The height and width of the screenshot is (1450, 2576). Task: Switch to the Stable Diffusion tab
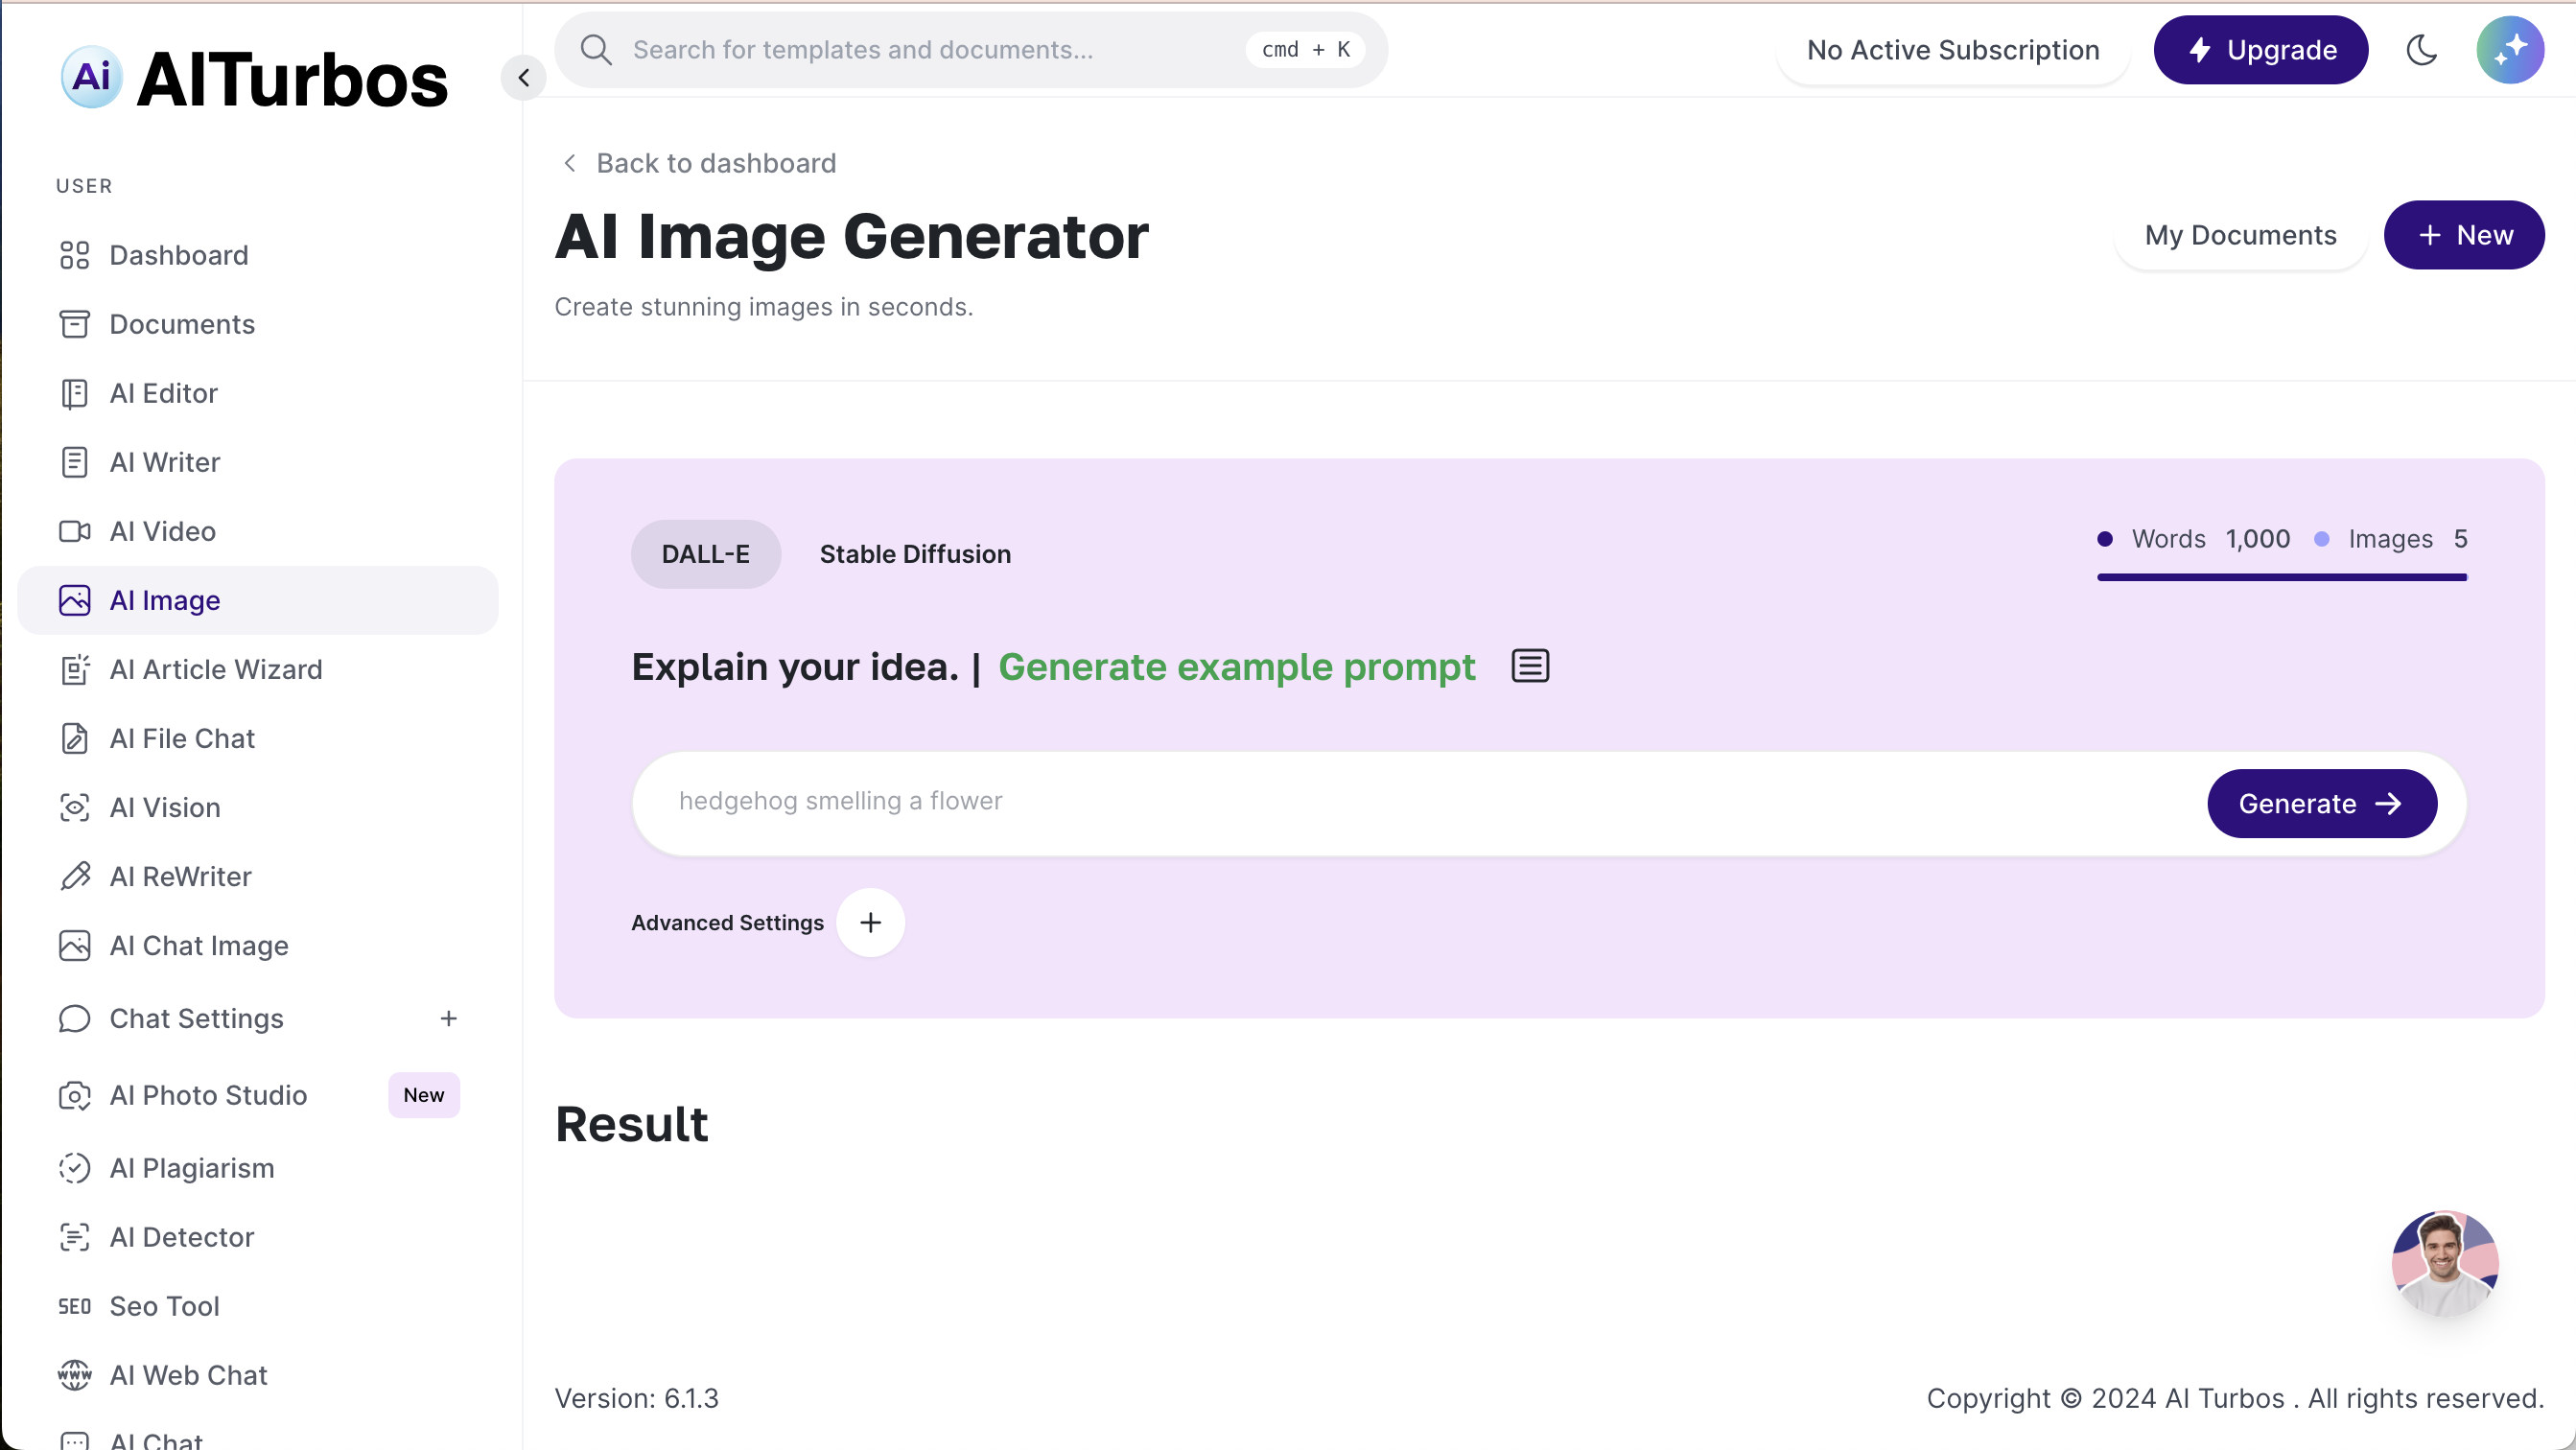point(914,554)
